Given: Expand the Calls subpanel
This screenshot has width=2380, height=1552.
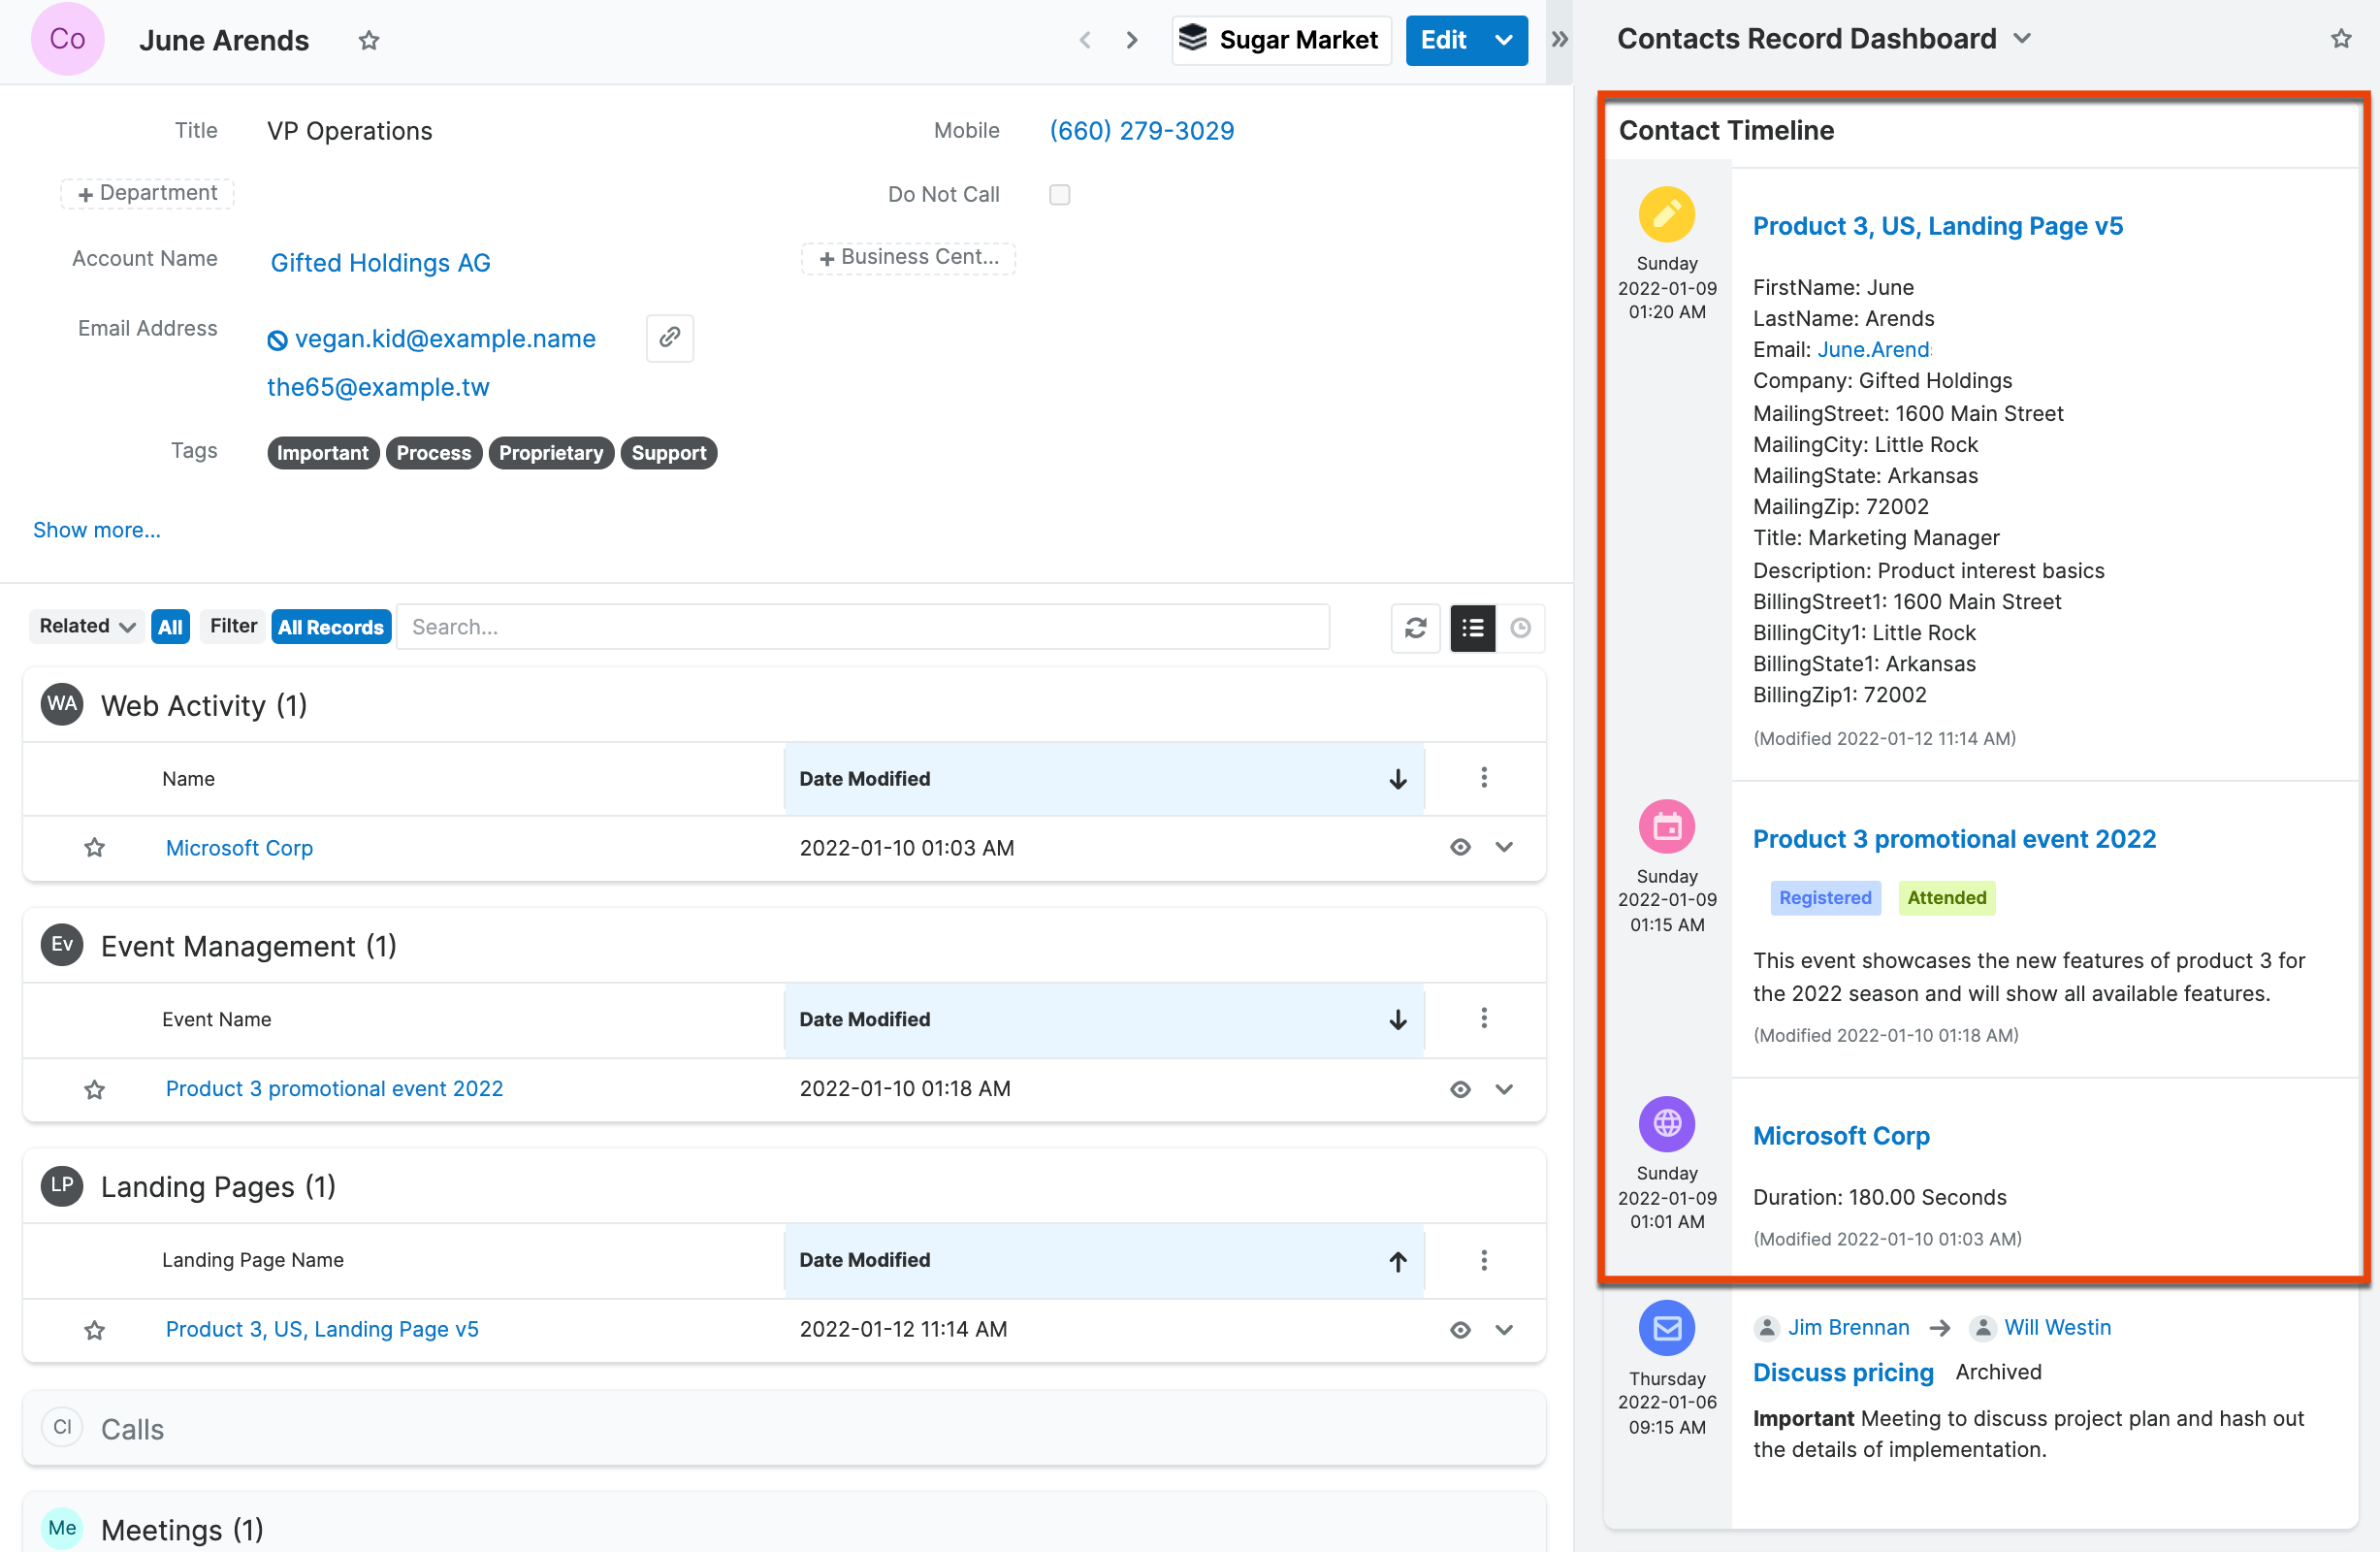Looking at the screenshot, I should [132, 1428].
